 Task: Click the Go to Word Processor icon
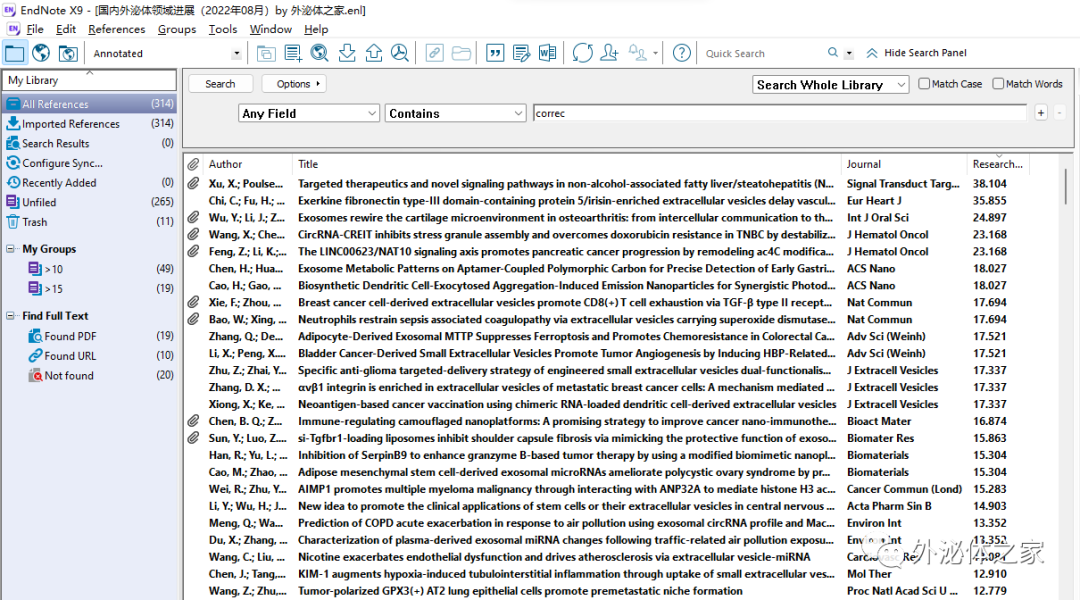(x=548, y=53)
